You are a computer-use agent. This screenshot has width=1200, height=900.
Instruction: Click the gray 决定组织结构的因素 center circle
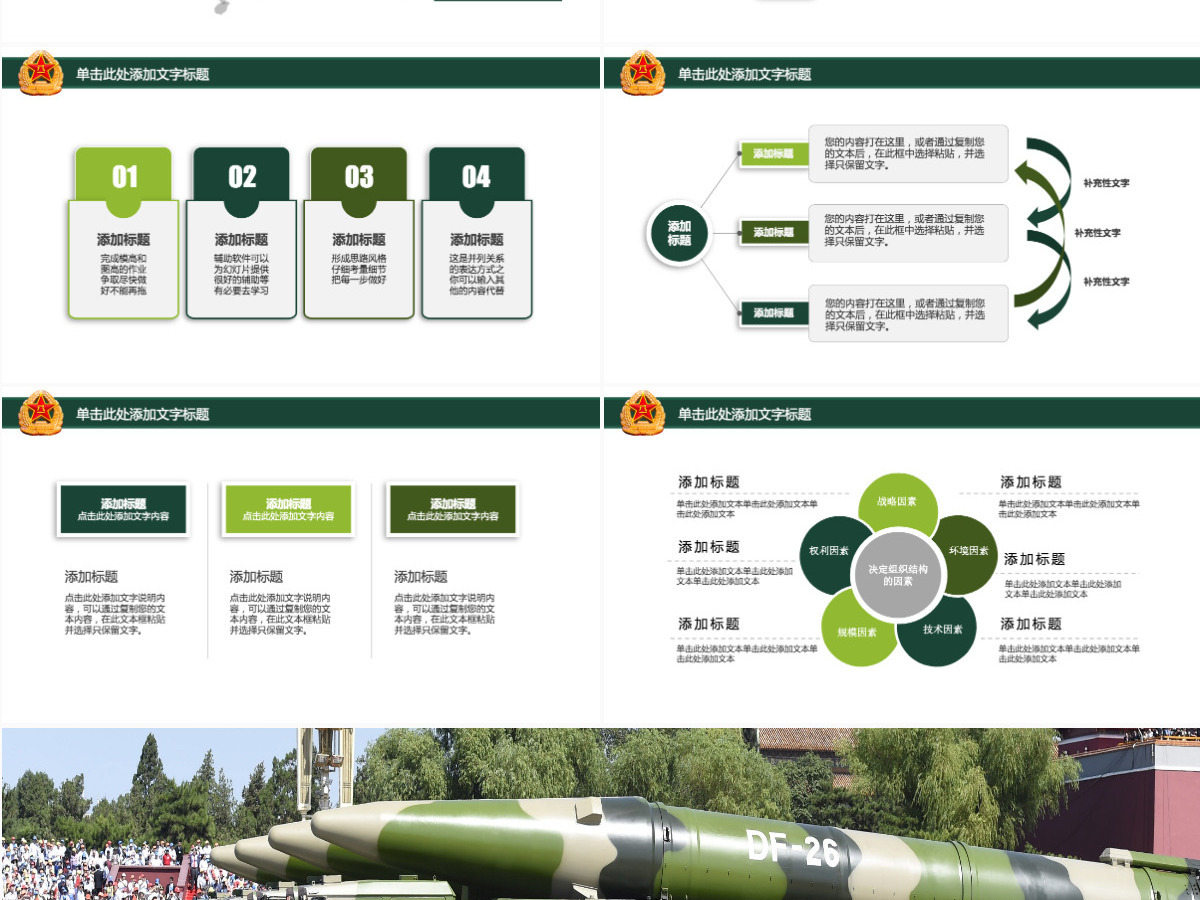click(897, 575)
